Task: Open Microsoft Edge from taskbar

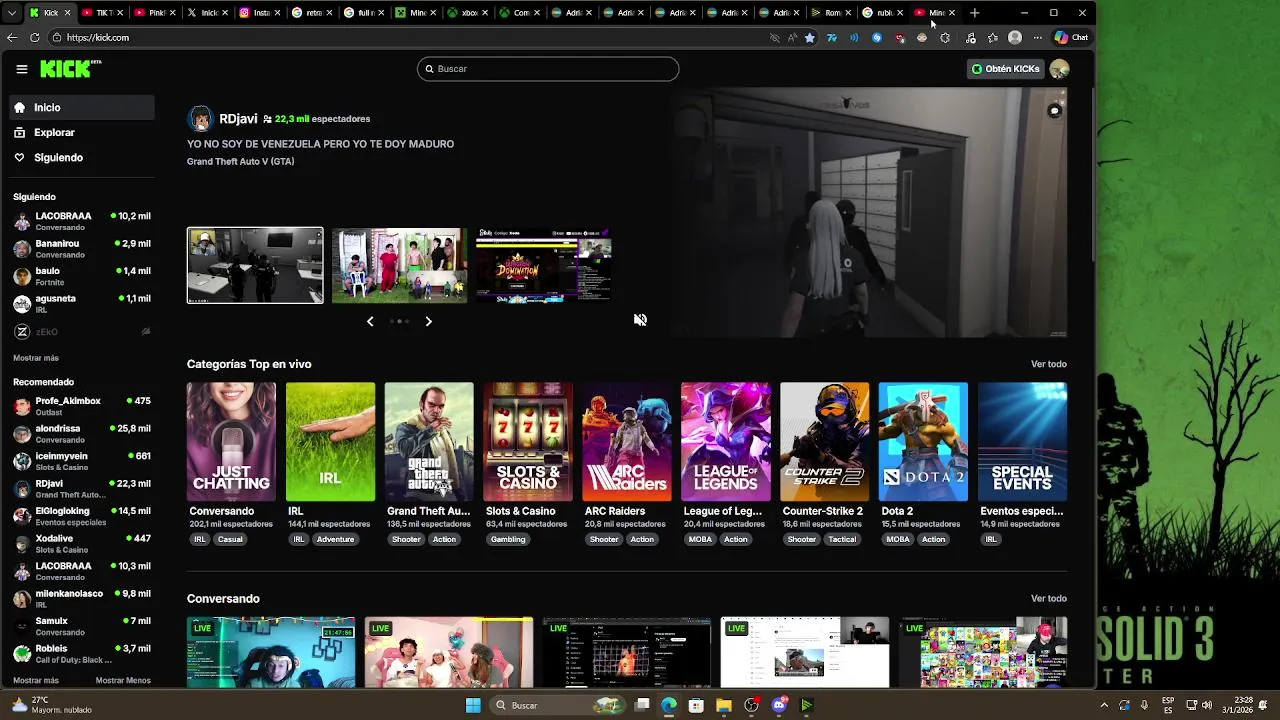Action: coord(669,705)
